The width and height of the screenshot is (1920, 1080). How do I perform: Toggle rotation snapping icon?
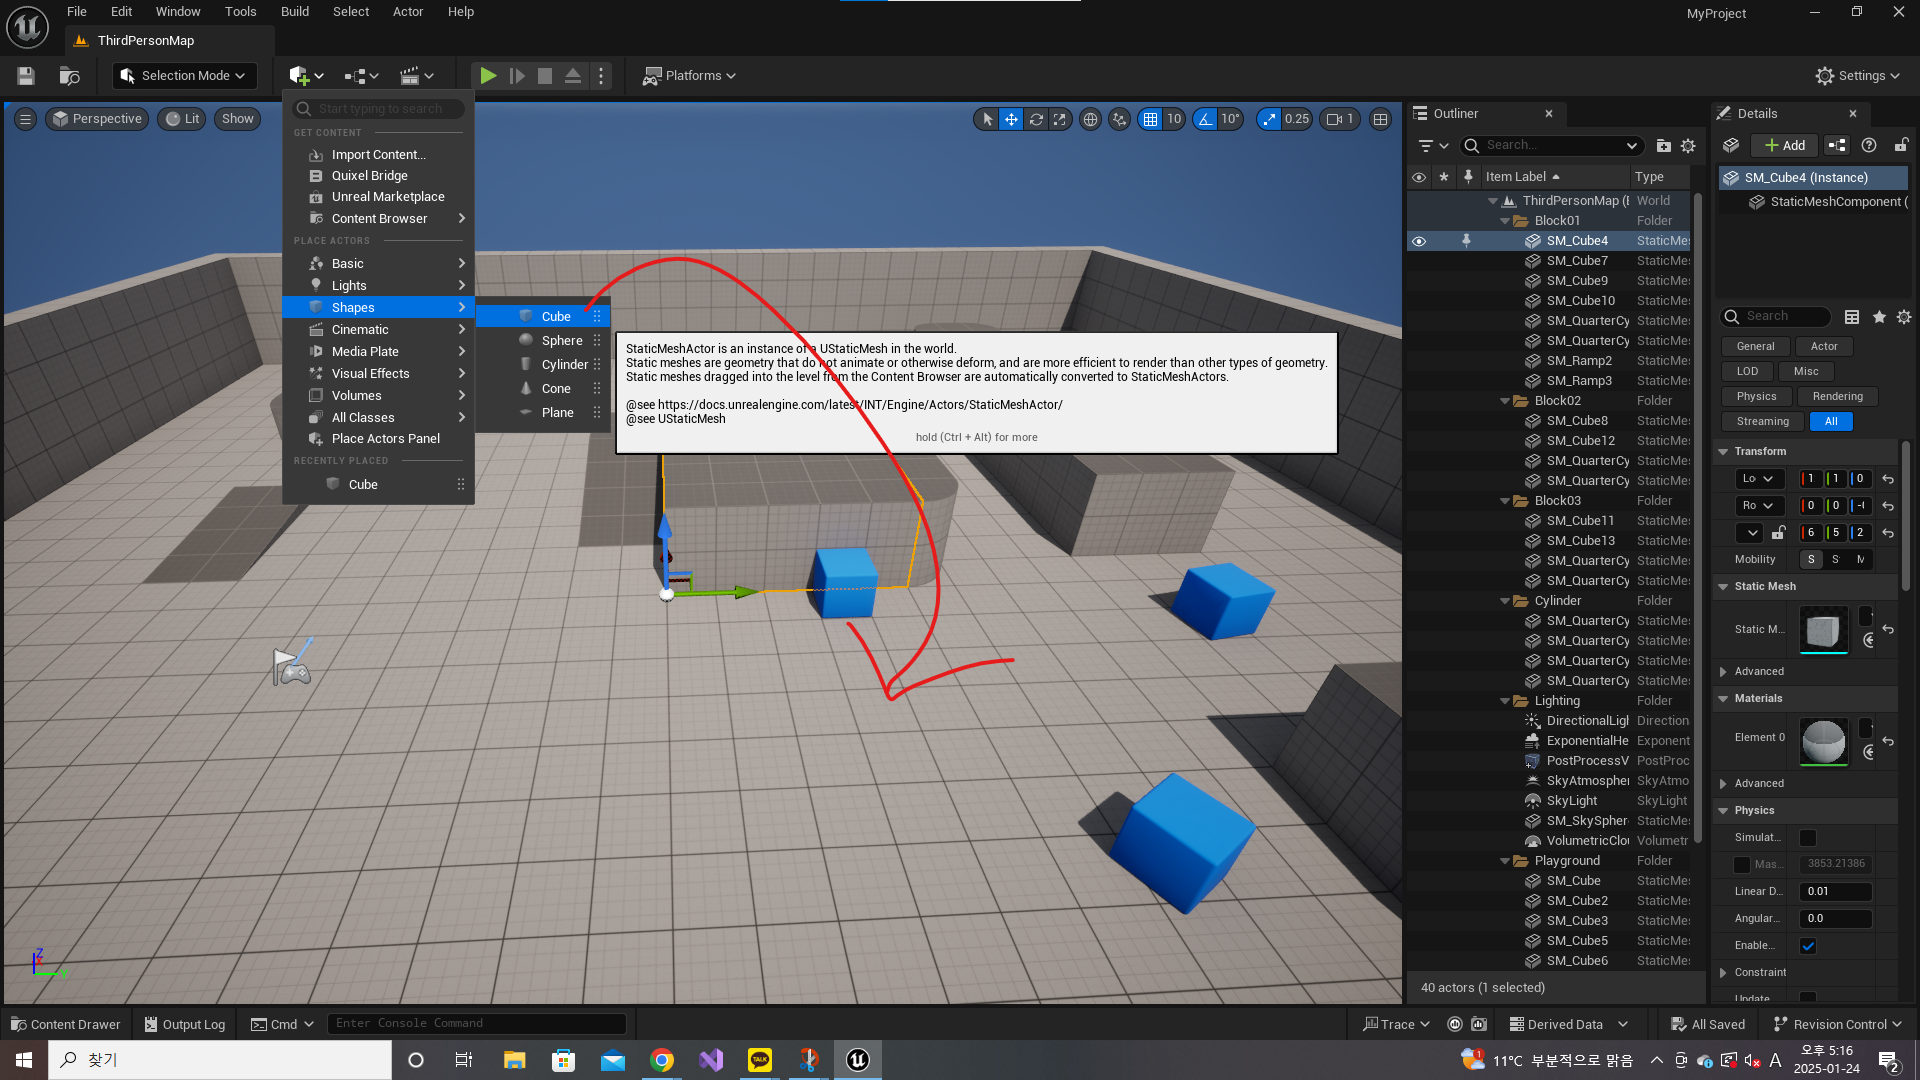(1206, 119)
